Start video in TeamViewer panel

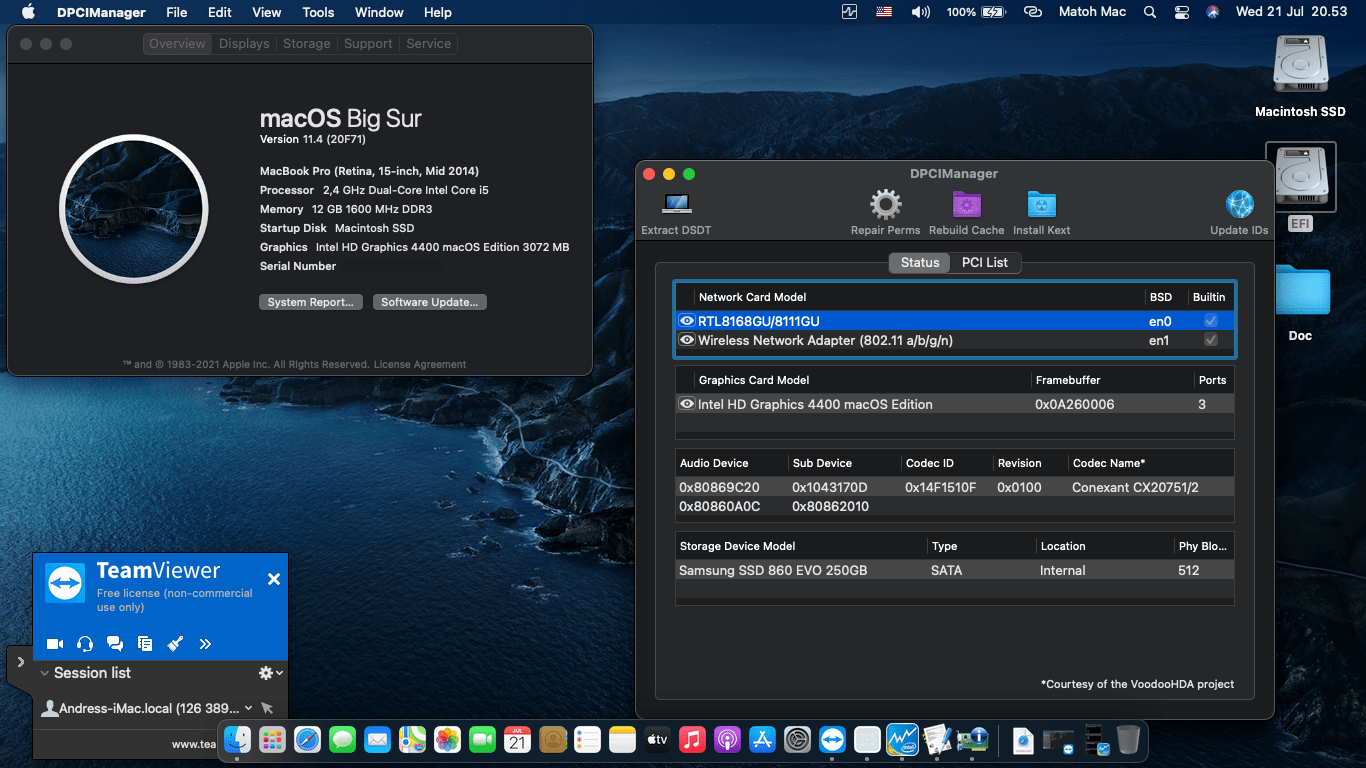coord(55,644)
